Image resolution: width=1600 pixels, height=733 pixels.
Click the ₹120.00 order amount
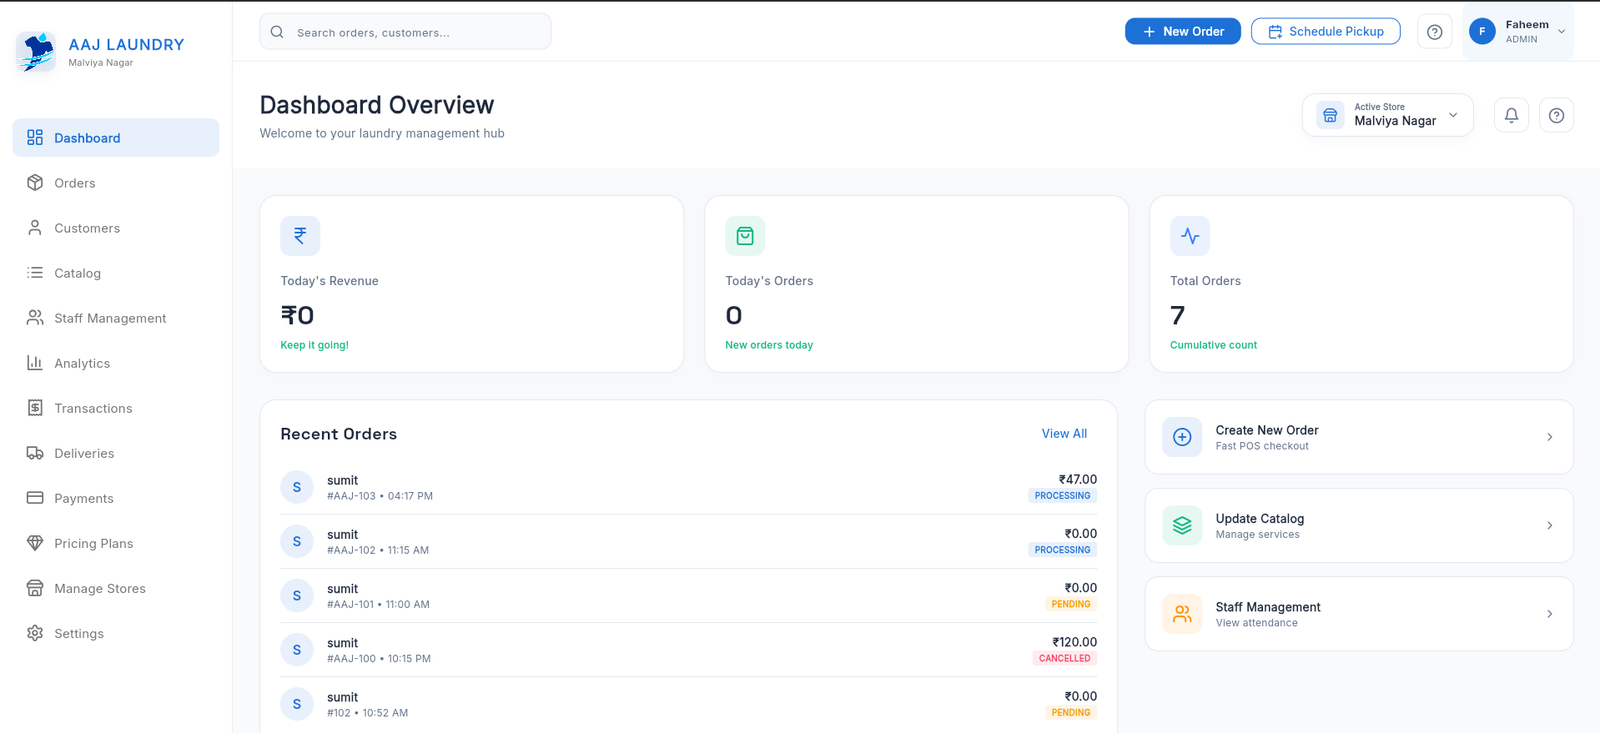[1075, 642]
